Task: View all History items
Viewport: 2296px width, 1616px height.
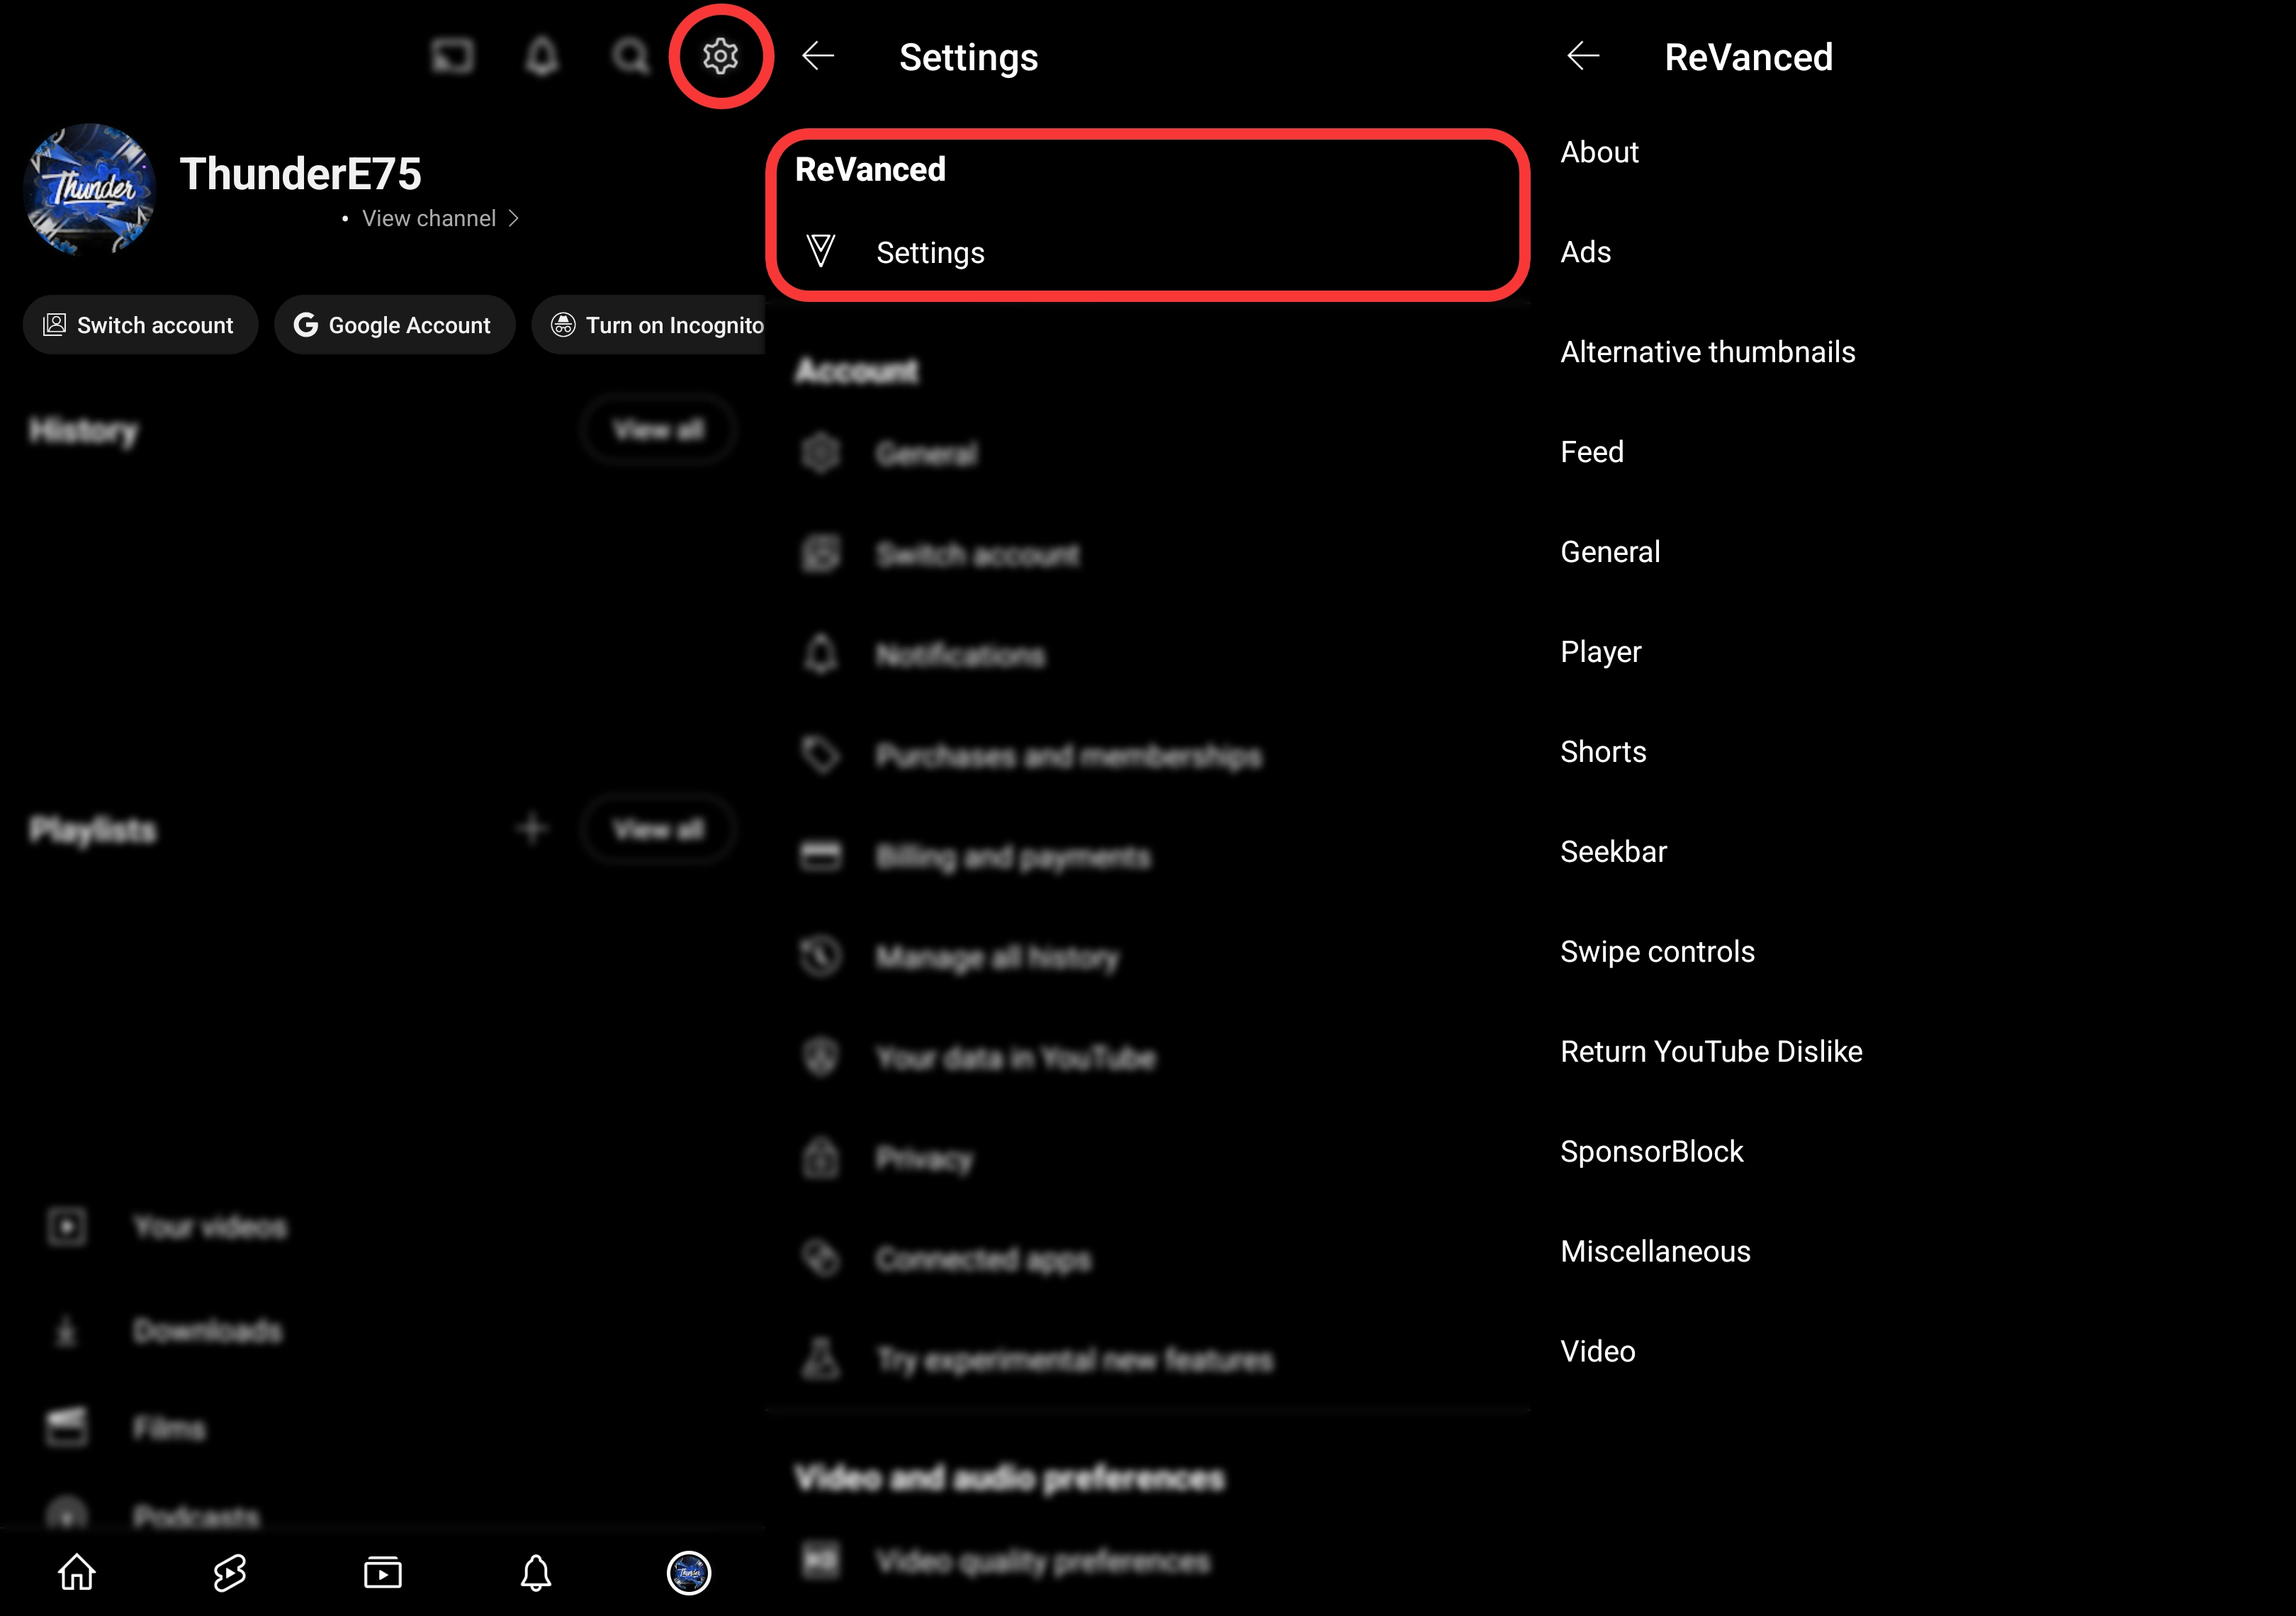Action: (658, 429)
